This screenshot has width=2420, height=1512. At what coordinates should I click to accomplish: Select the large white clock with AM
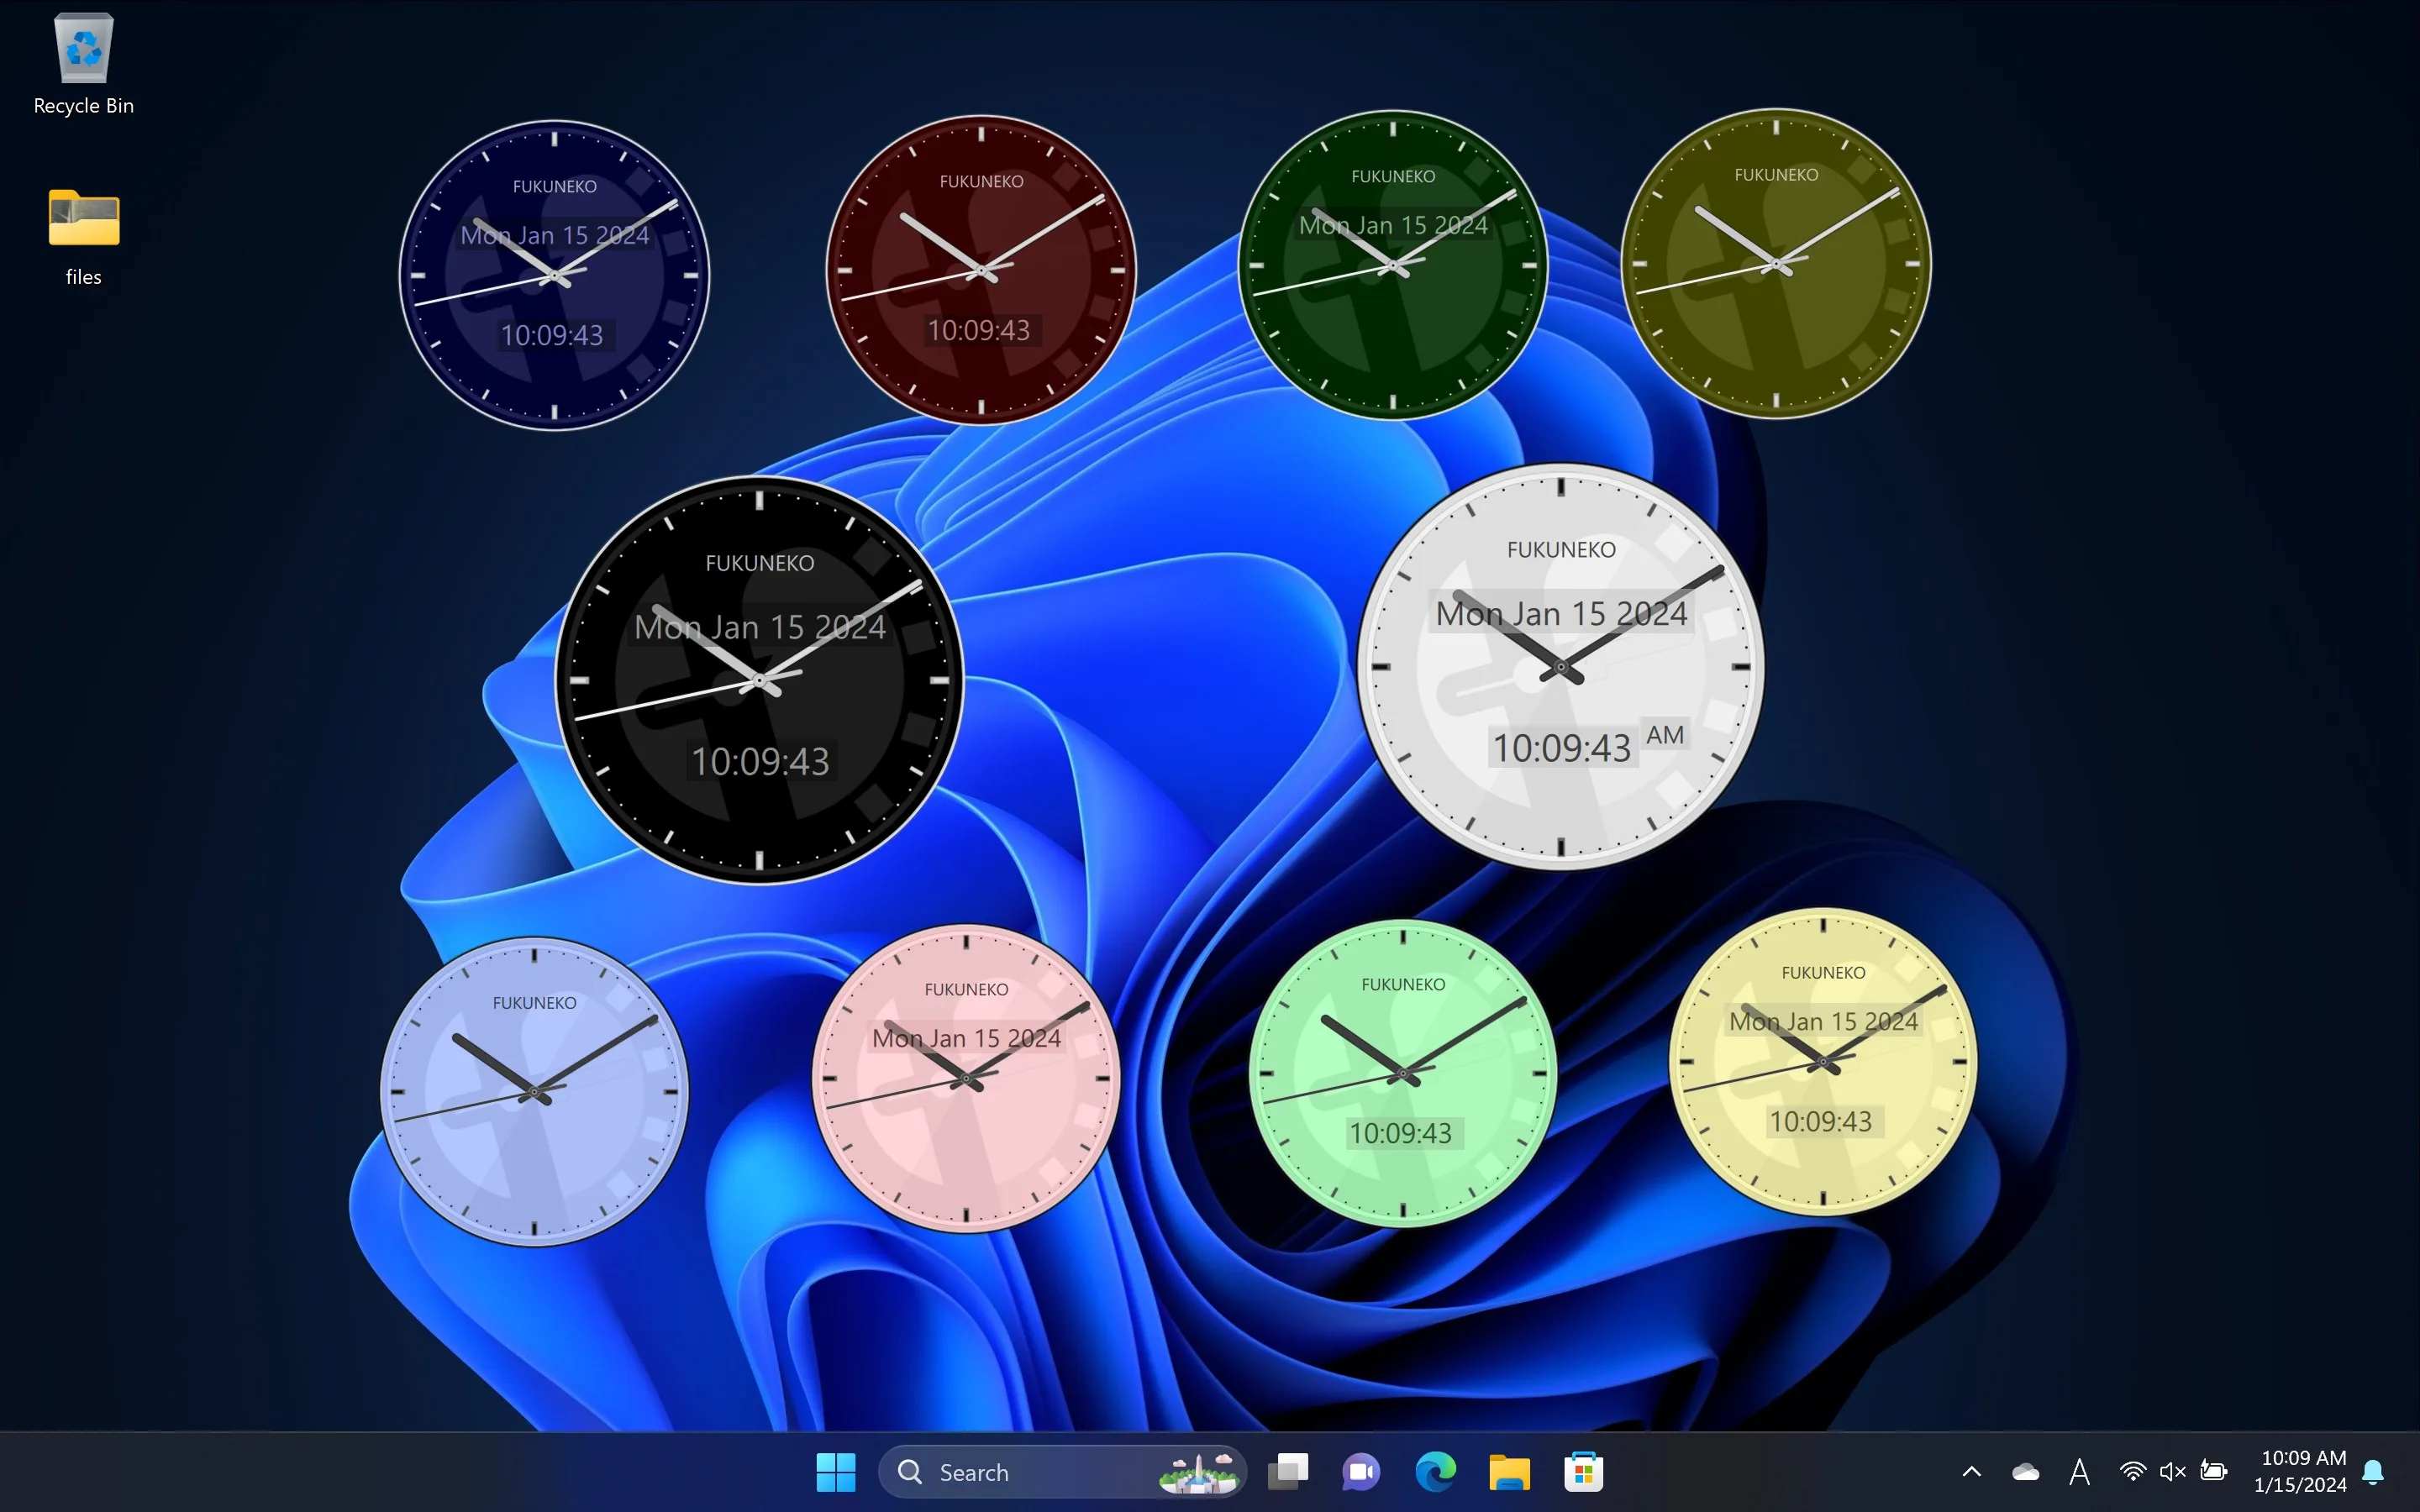click(1561, 666)
